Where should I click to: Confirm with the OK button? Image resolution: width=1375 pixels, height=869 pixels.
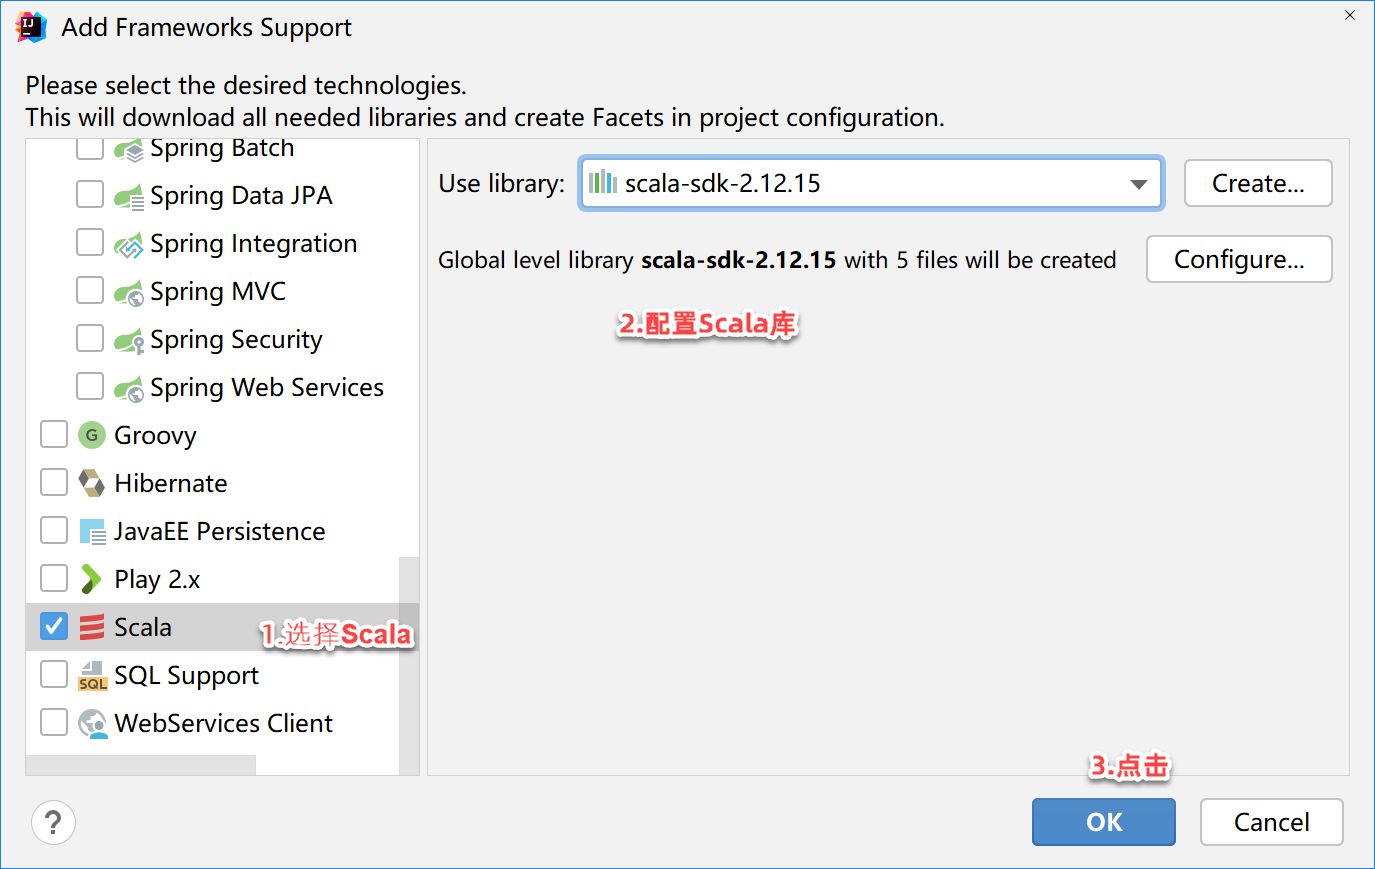click(1104, 822)
